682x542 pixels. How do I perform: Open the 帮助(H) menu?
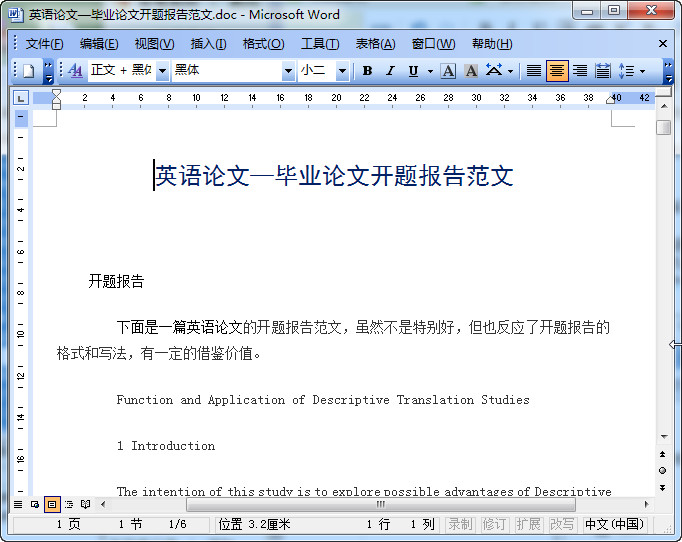[x=492, y=44]
